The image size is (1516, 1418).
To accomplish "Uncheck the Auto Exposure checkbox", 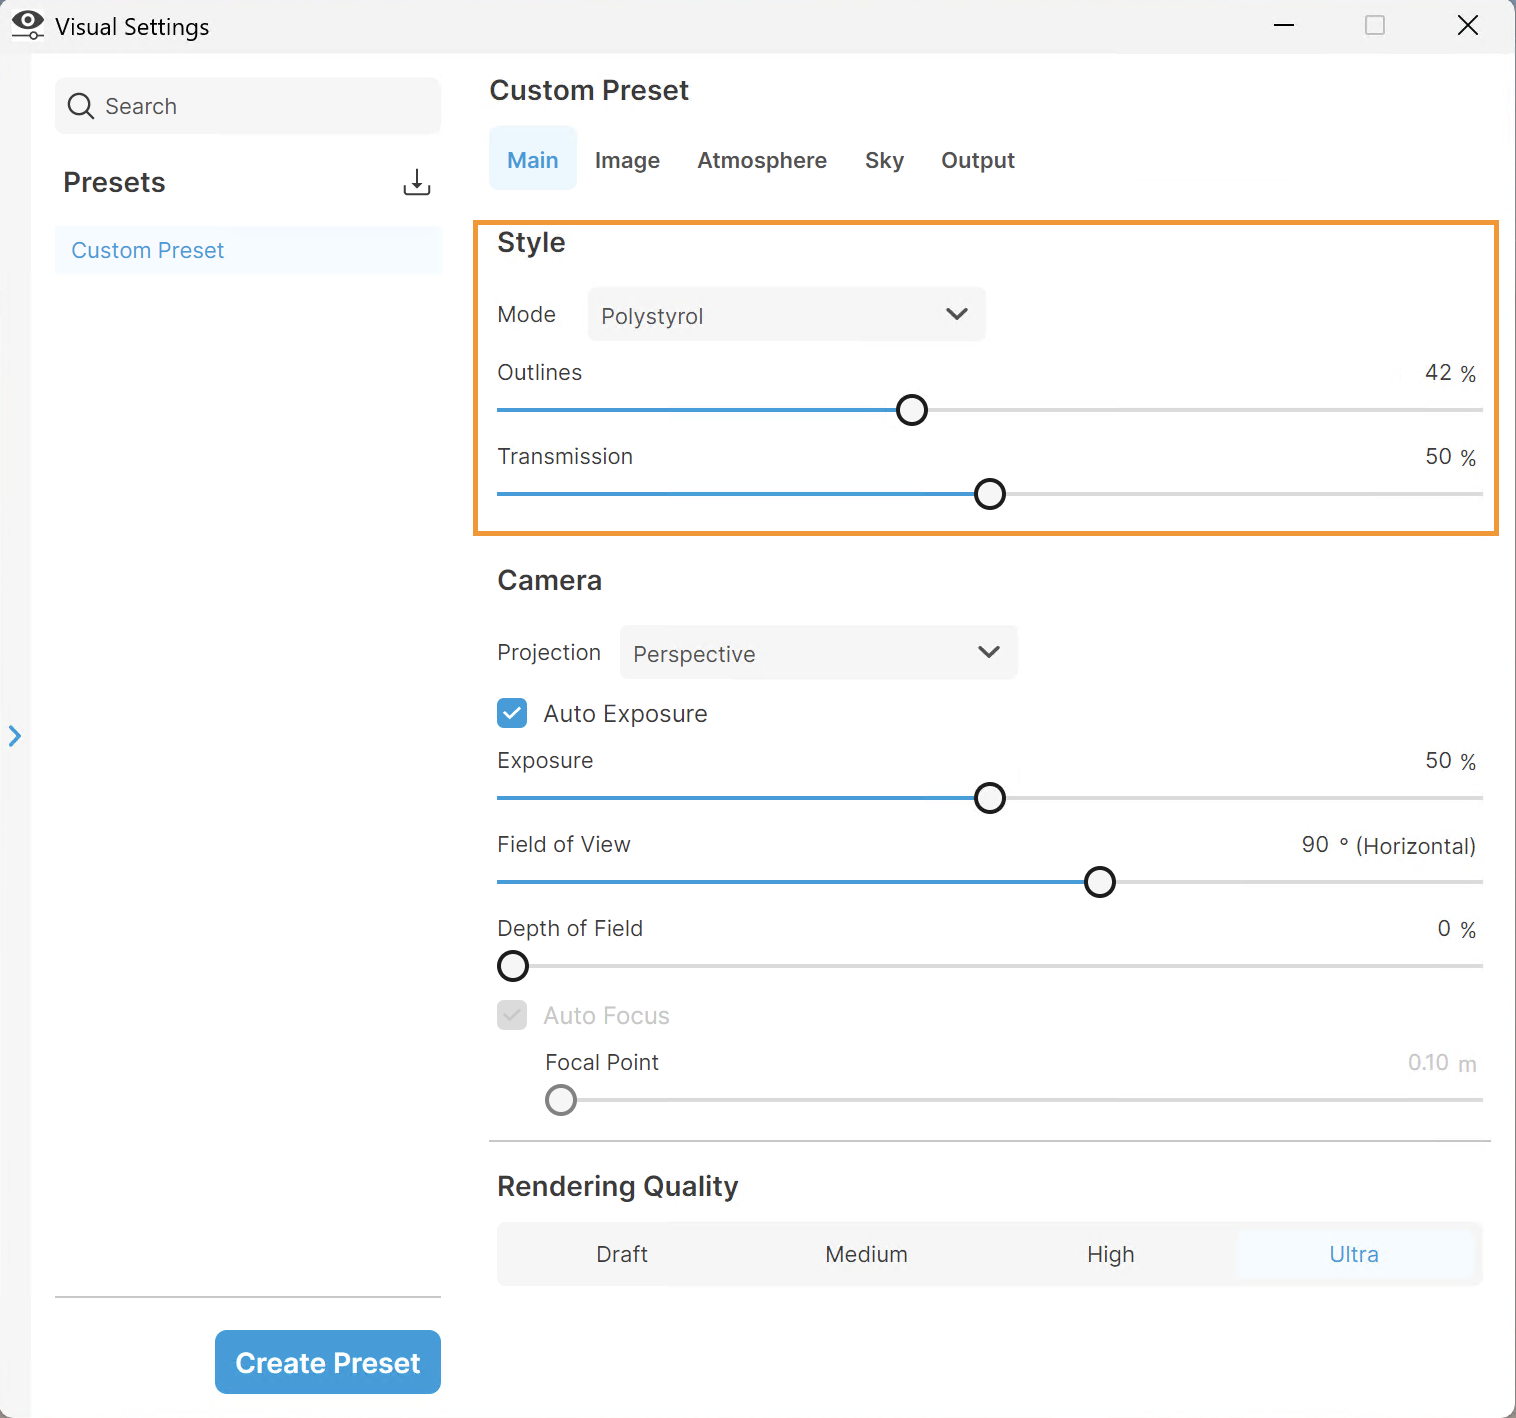I will click(512, 713).
